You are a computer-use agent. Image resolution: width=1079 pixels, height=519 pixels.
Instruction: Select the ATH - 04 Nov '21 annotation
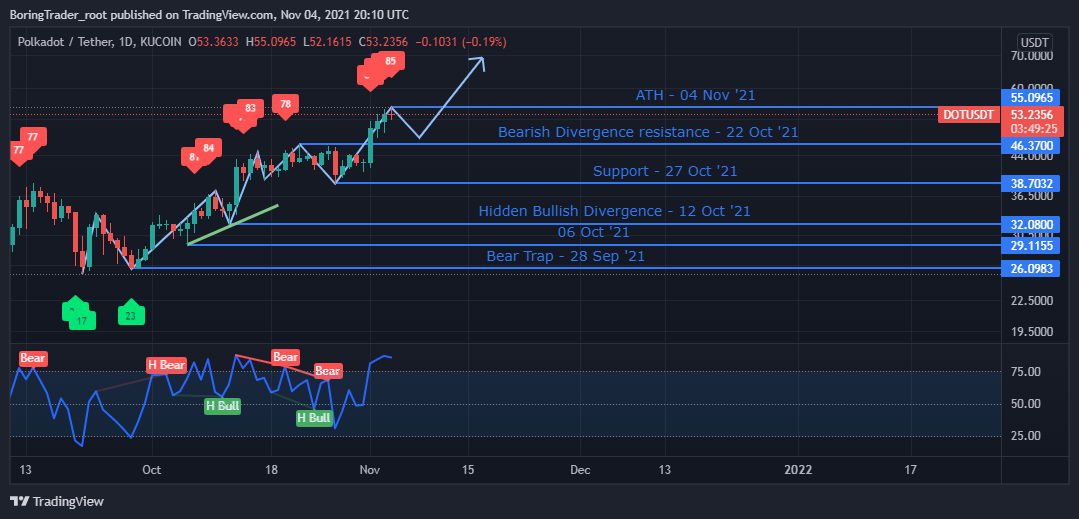[695, 96]
